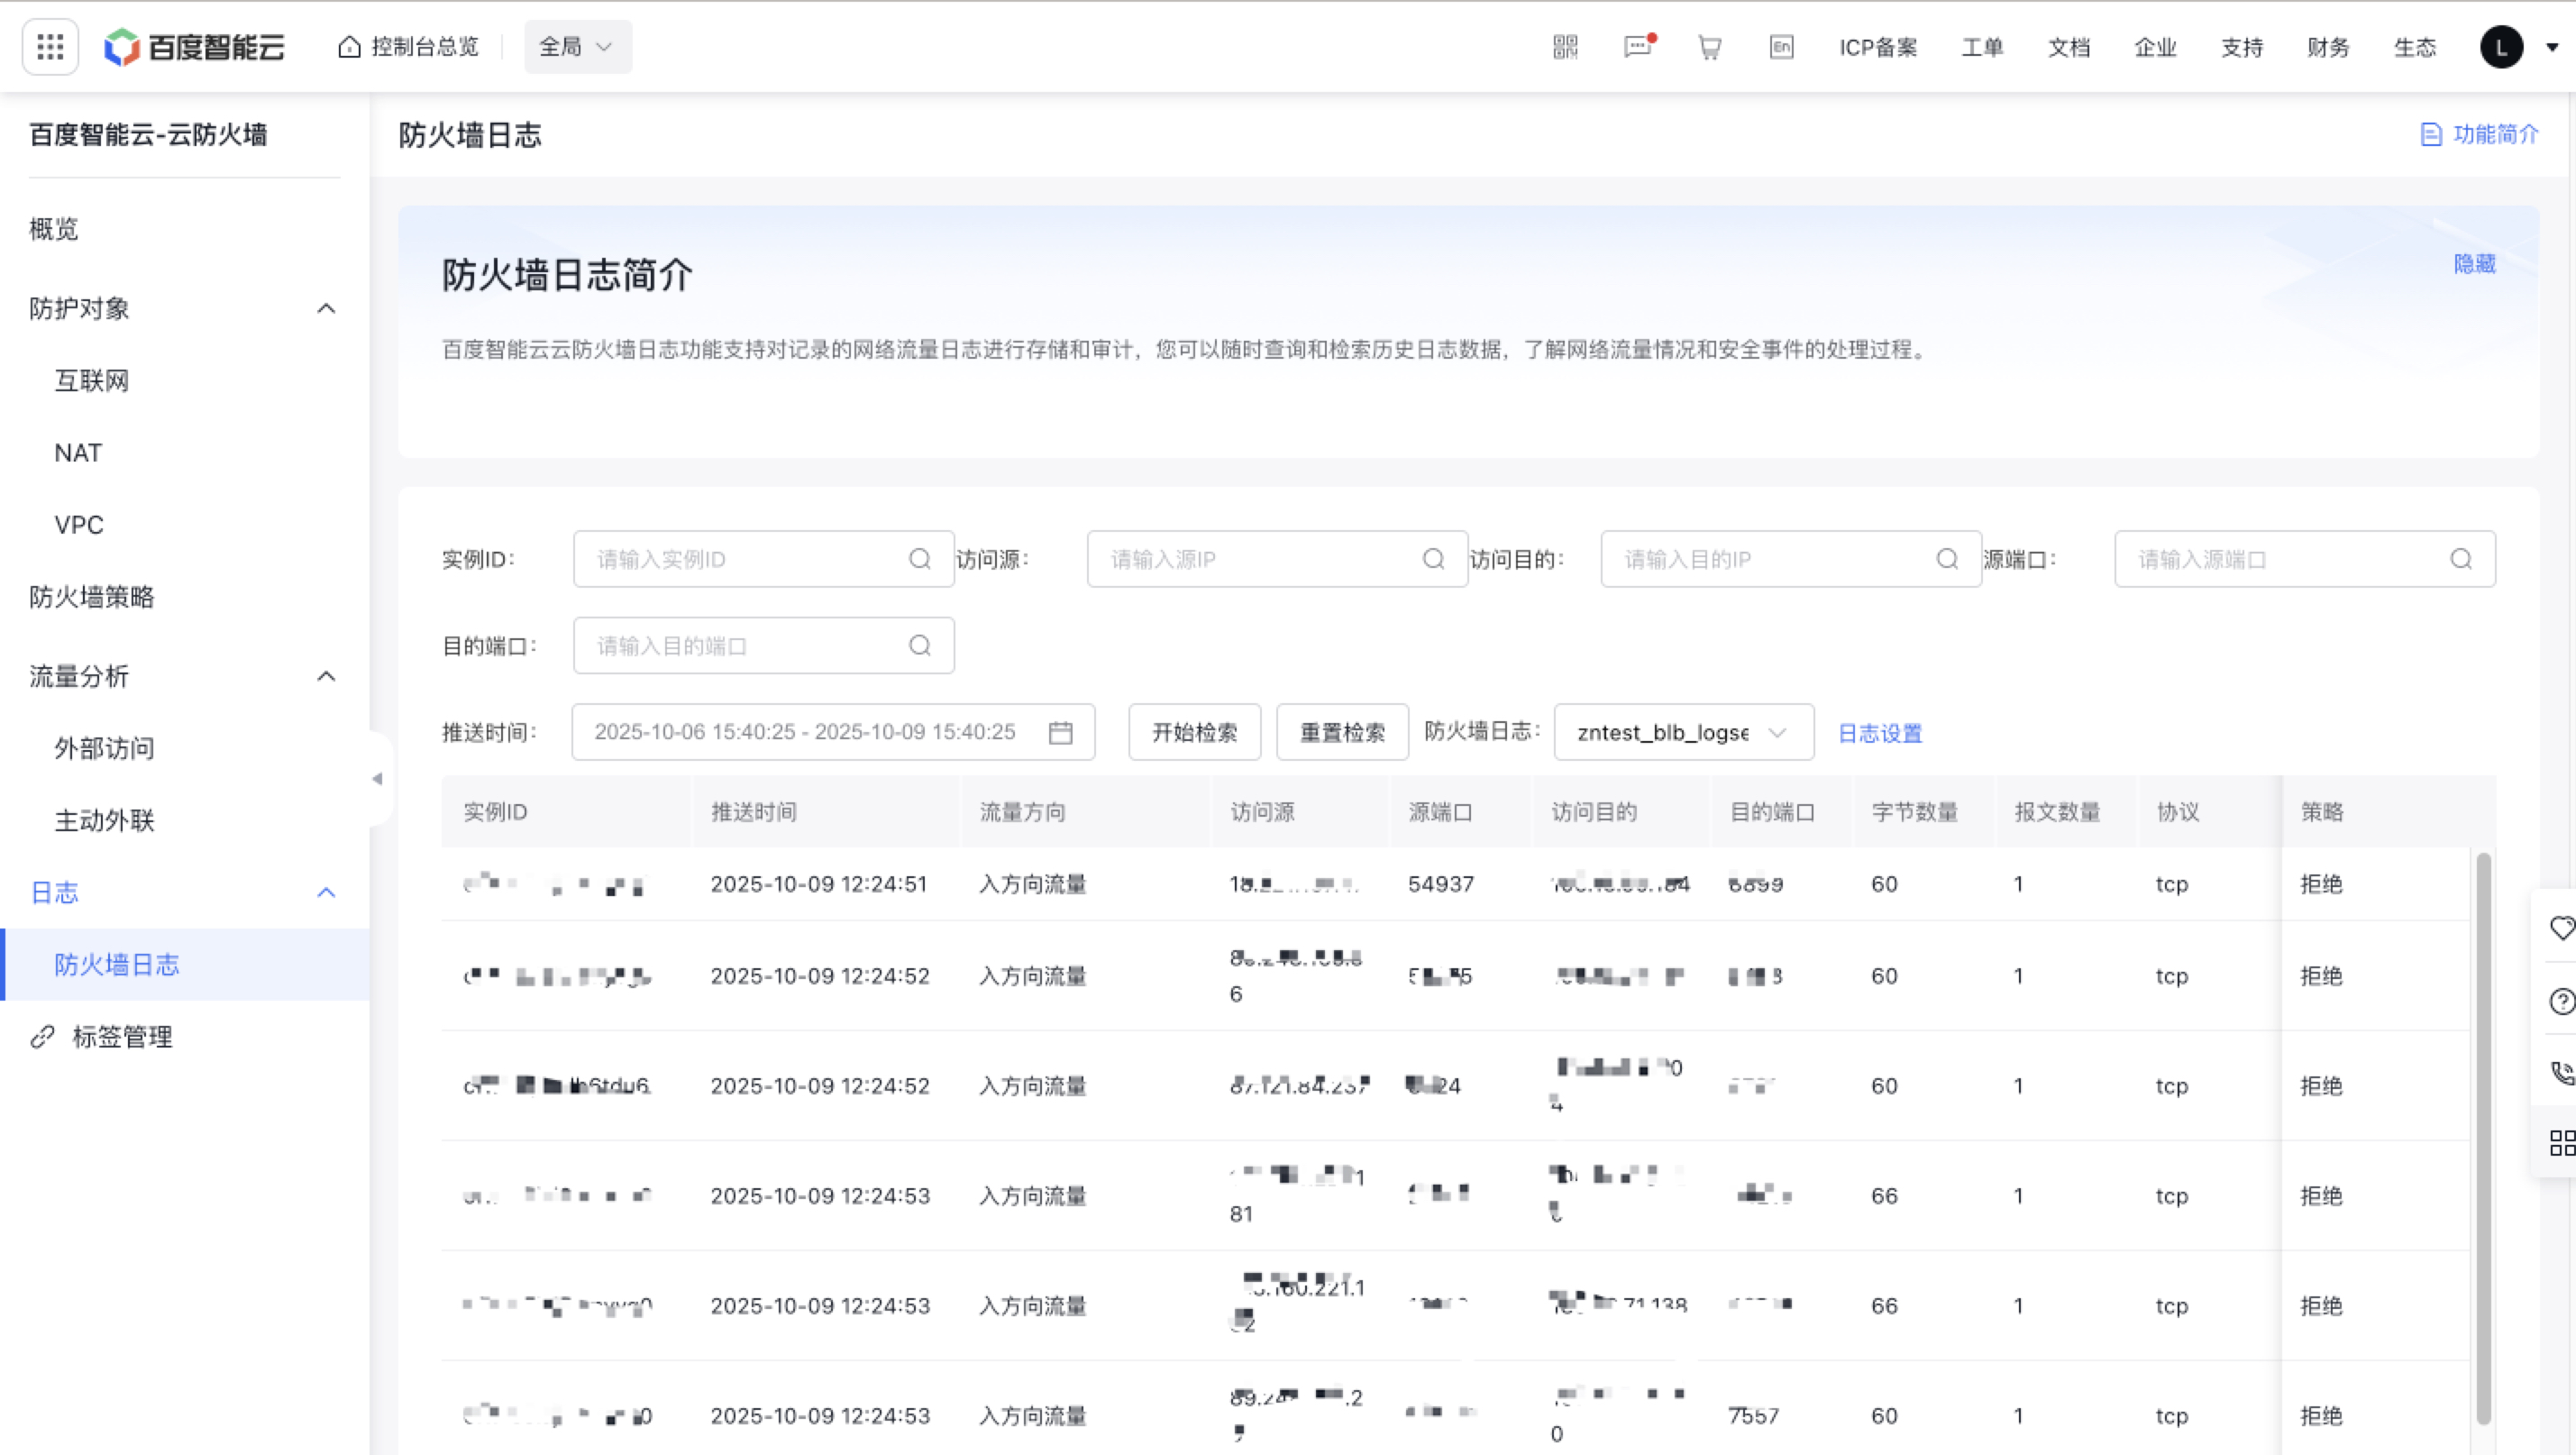Screen dimensions: 2576x1455
Task: Collapse the 流量分析 sidebar section
Action: pos(326,677)
